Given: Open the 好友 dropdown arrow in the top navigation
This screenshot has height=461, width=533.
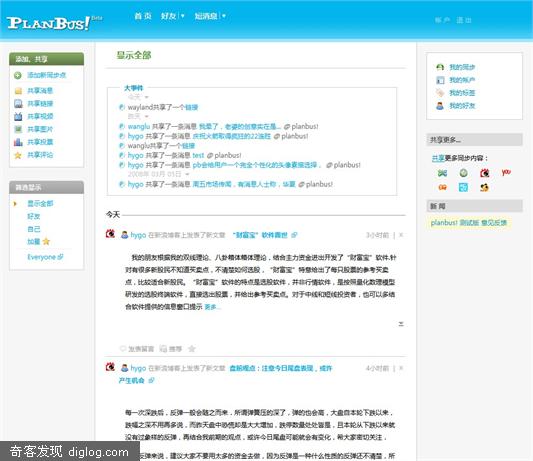Looking at the screenshot, I should tap(183, 16).
